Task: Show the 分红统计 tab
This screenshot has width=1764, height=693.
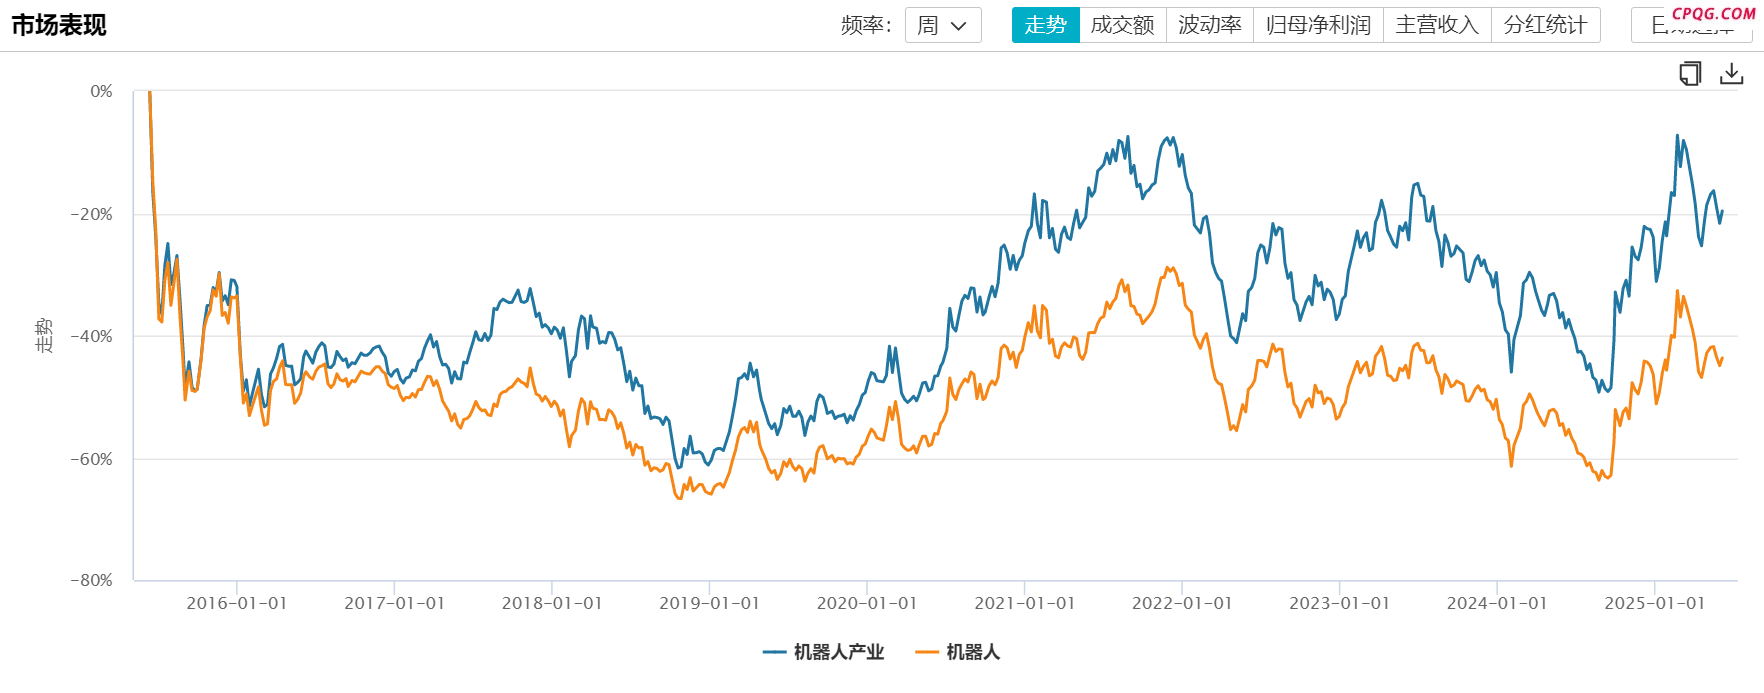Action: (x=1546, y=25)
